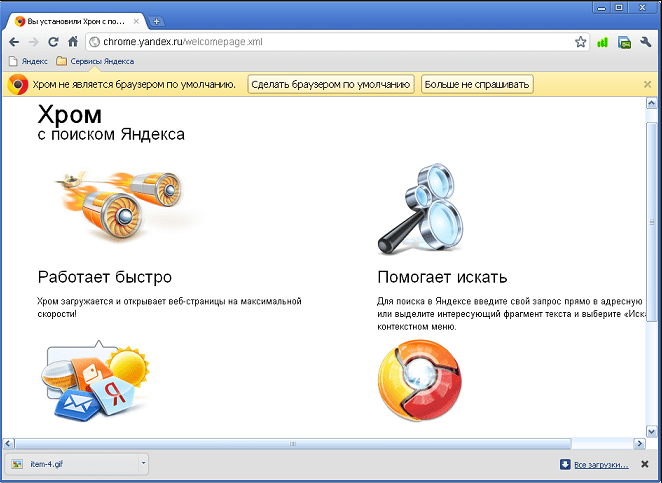This screenshot has height=483, width=662.
Task: Open the Сервисы Яндекса bookmarks folder
Action: [94, 61]
